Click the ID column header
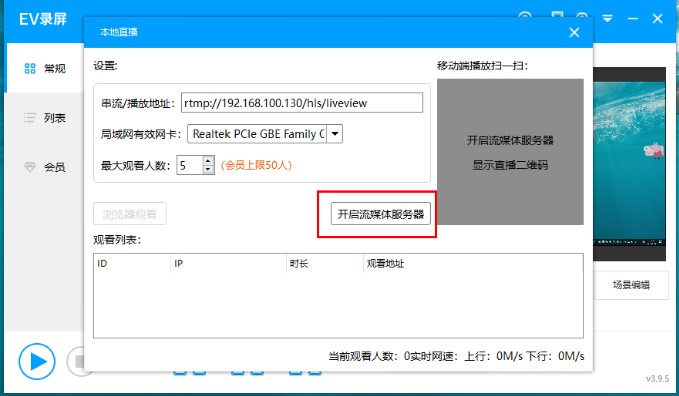This screenshot has height=396, width=679. [x=132, y=263]
